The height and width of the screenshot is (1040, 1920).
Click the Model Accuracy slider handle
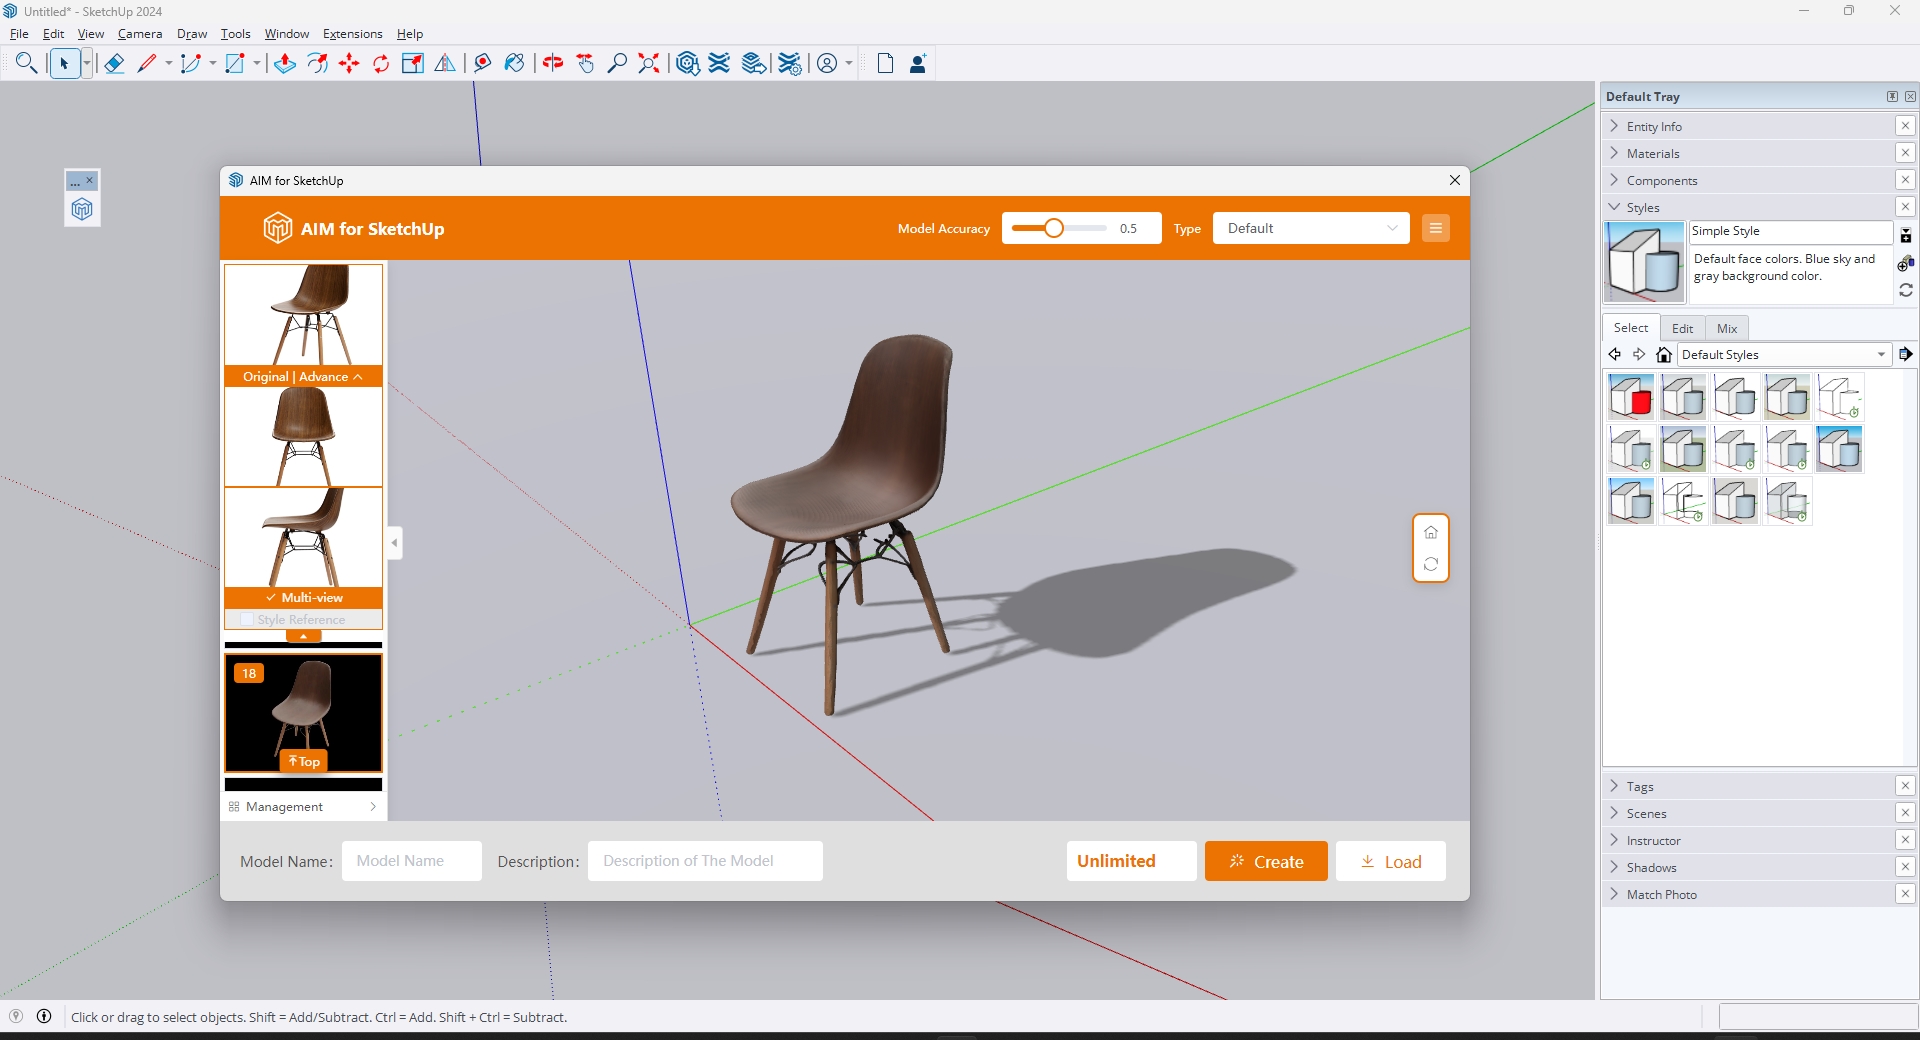(1053, 228)
